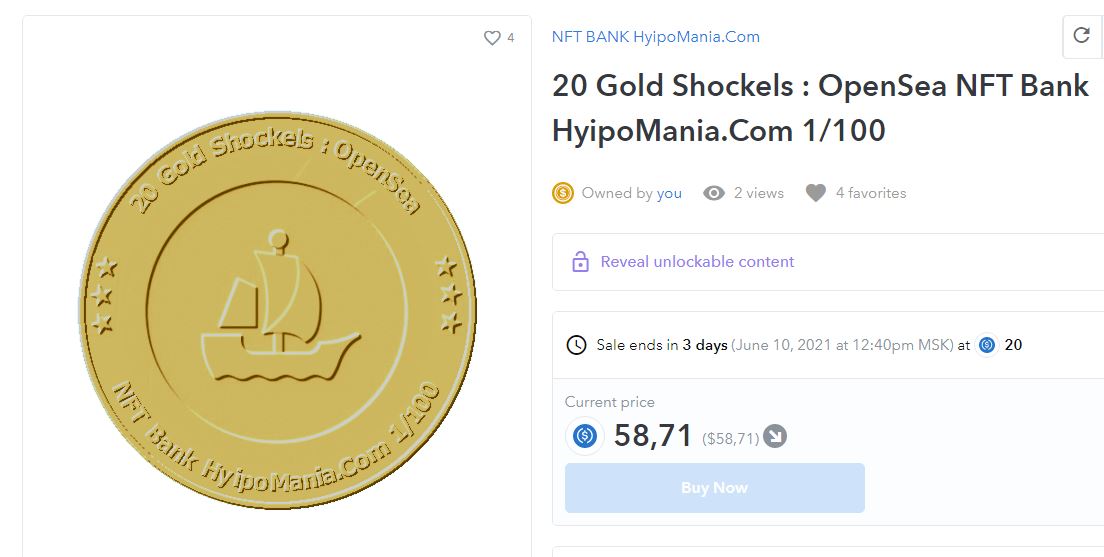Open the NFT BANK HyipoMania.Com collection link
Image resolution: width=1104 pixels, height=557 pixels.
(x=655, y=37)
